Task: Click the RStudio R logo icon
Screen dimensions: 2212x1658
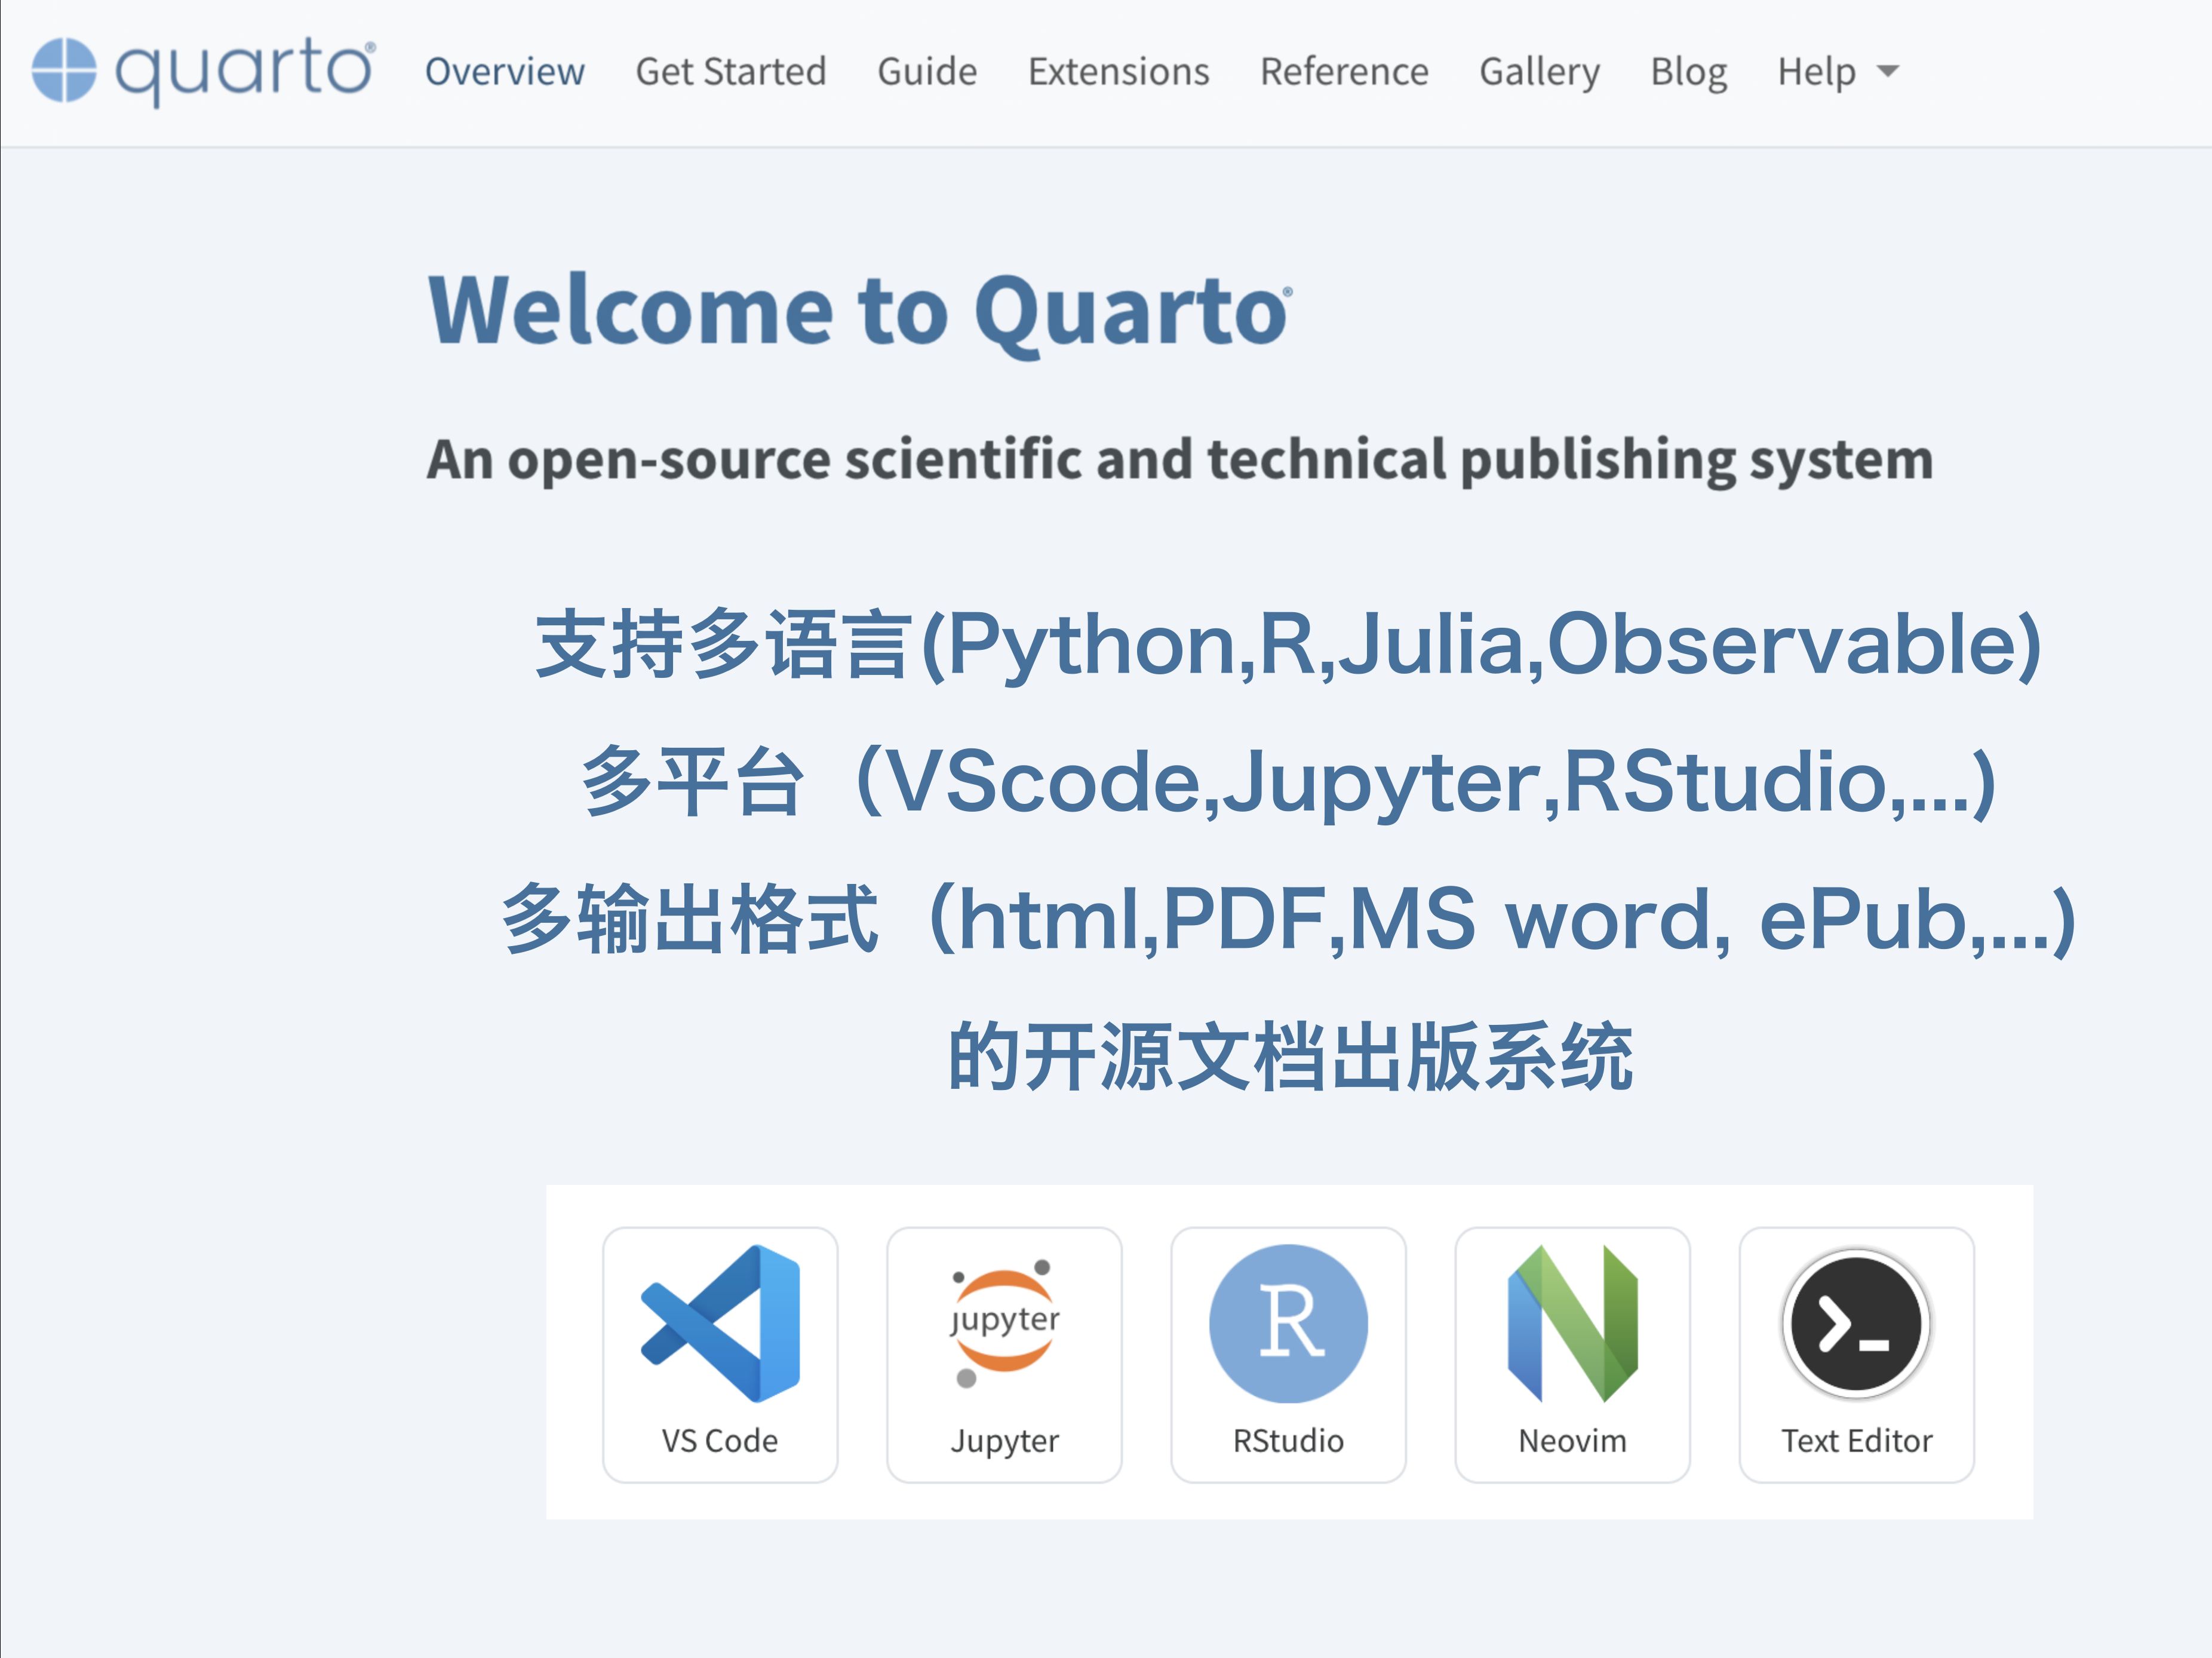Action: pos(1288,1323)
